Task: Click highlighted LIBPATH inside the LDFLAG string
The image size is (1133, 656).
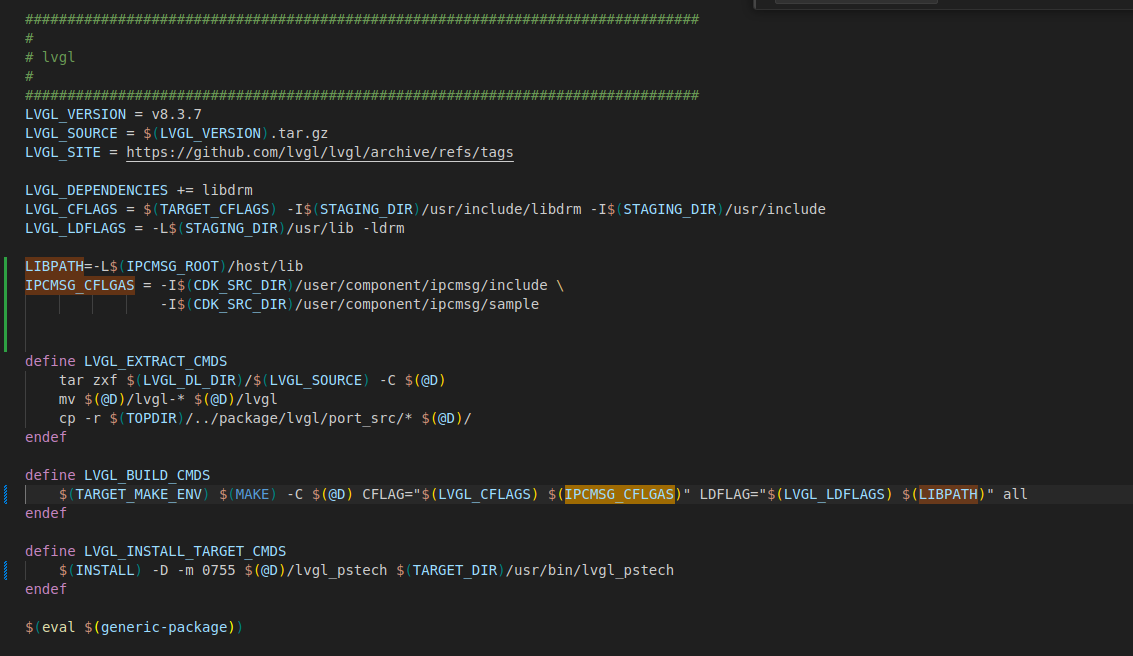Action: (948, 494)
